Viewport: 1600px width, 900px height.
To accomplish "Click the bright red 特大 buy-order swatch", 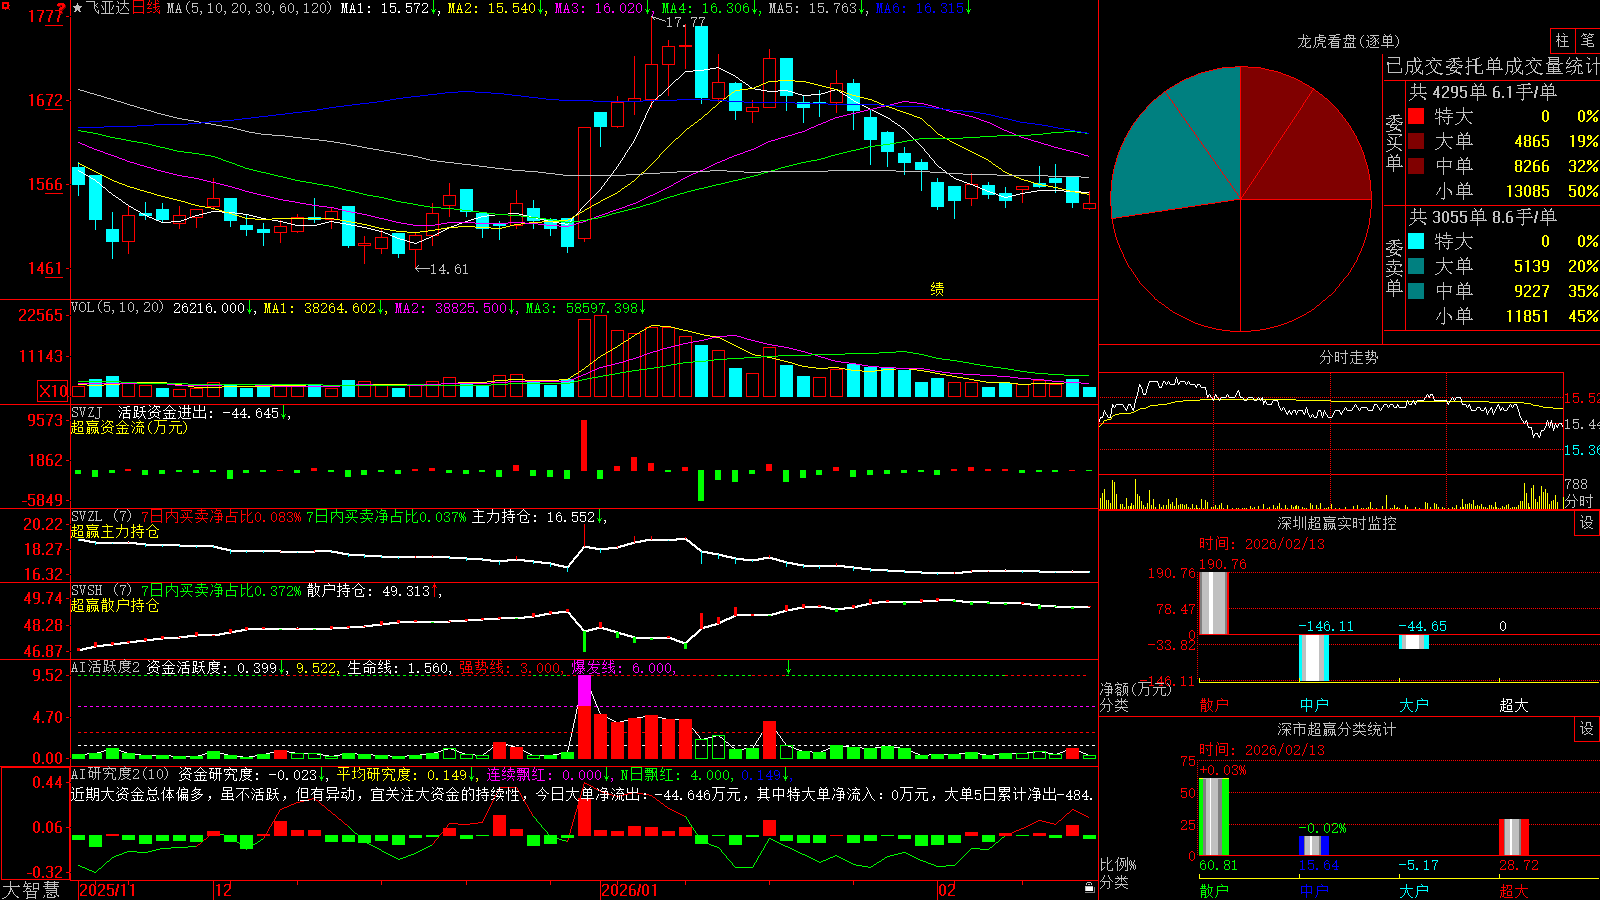I will point(1416,116).
